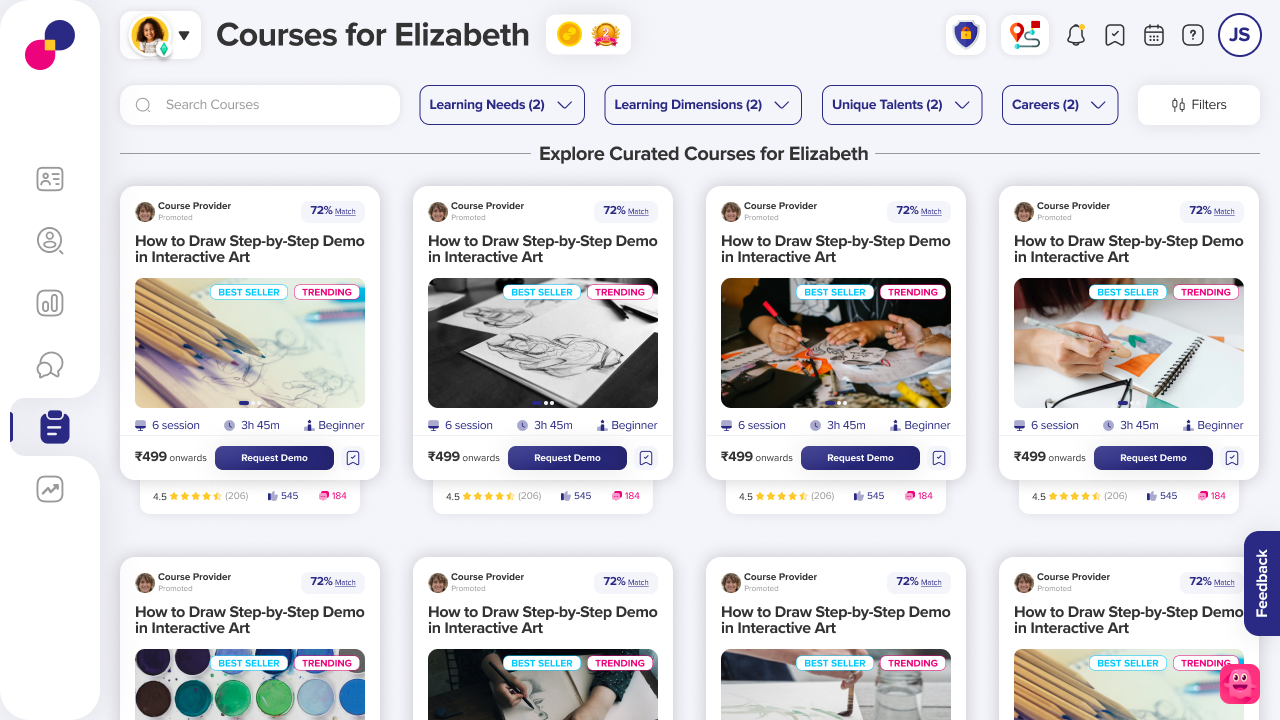Image resolution: width=1280 pixels, height=720 pixels.
Task: Open the shield lock icon
Action: (x=966, y=35)
